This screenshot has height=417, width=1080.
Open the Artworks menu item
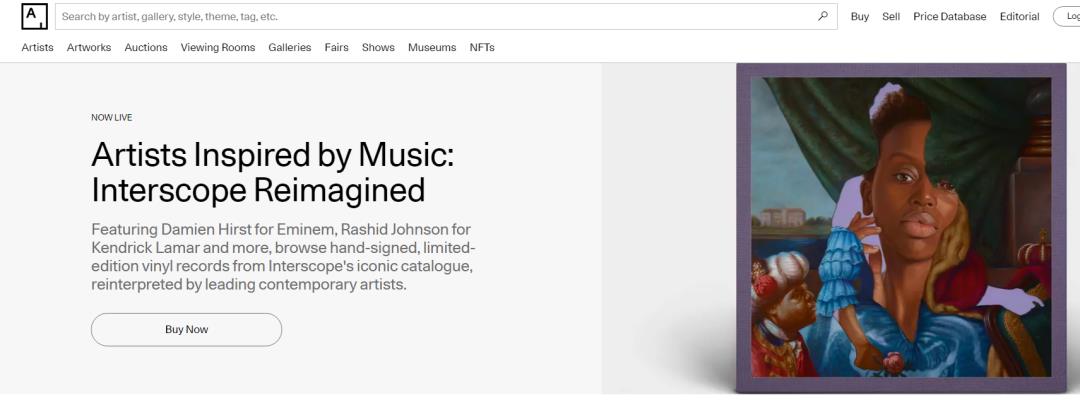(89, 47)
